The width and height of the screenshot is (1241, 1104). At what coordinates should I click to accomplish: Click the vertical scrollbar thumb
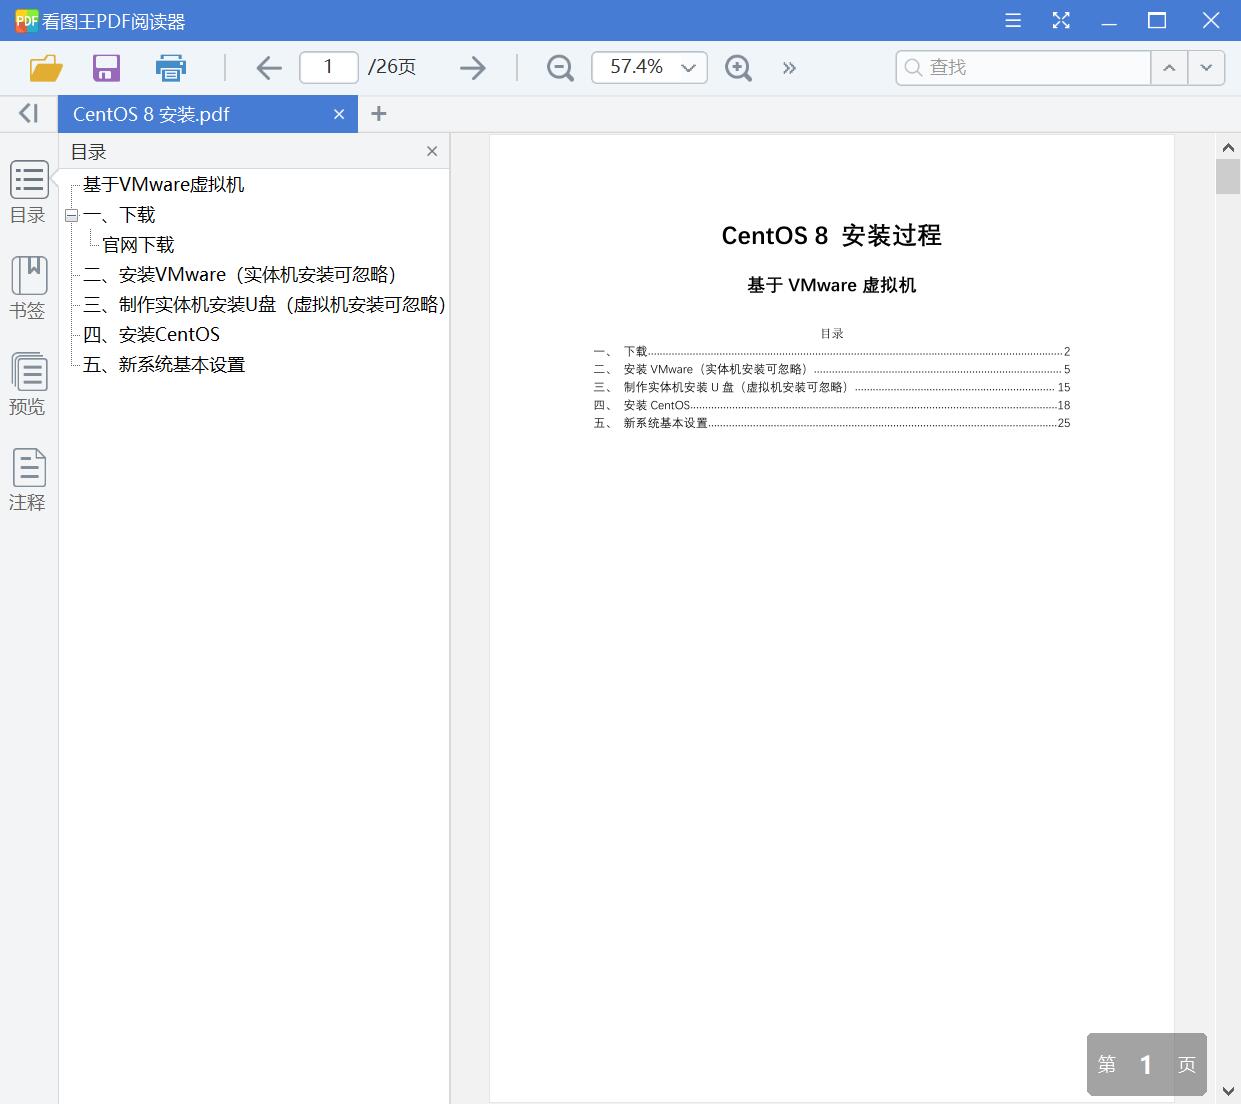[x=1228, y=176]
